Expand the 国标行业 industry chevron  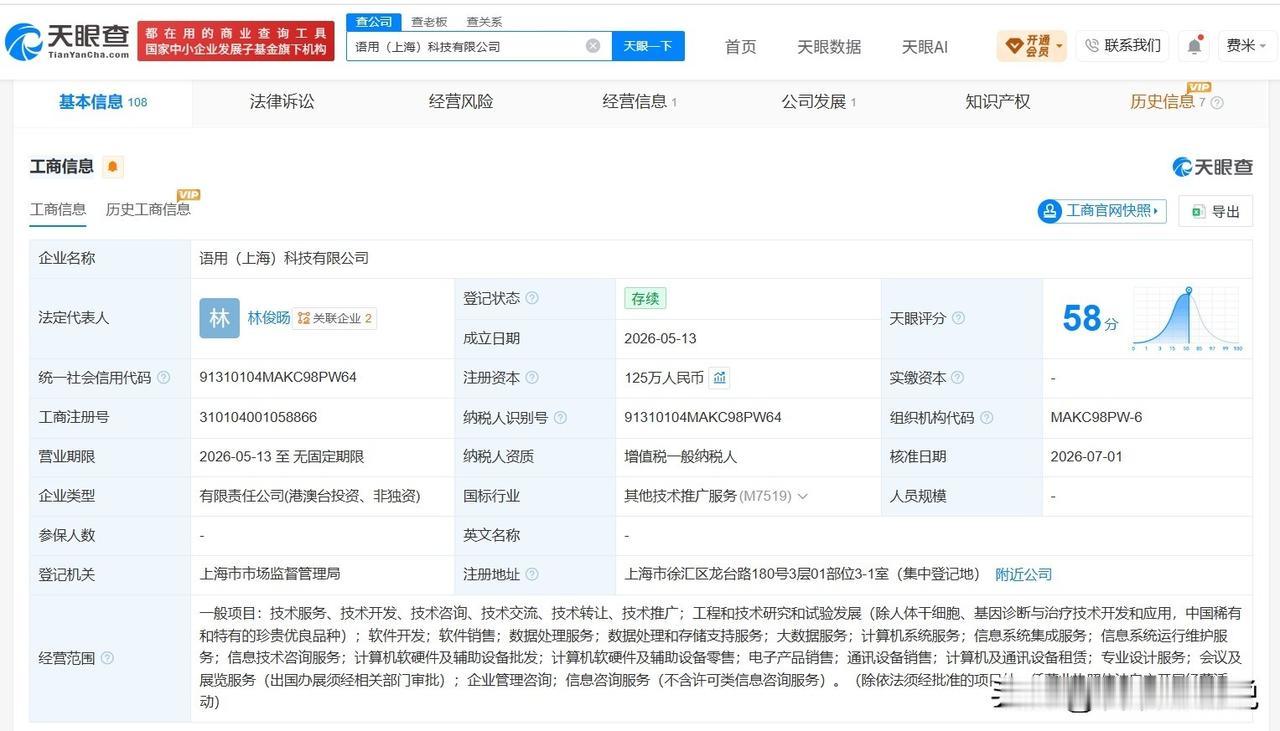click(x=802, y=496)
